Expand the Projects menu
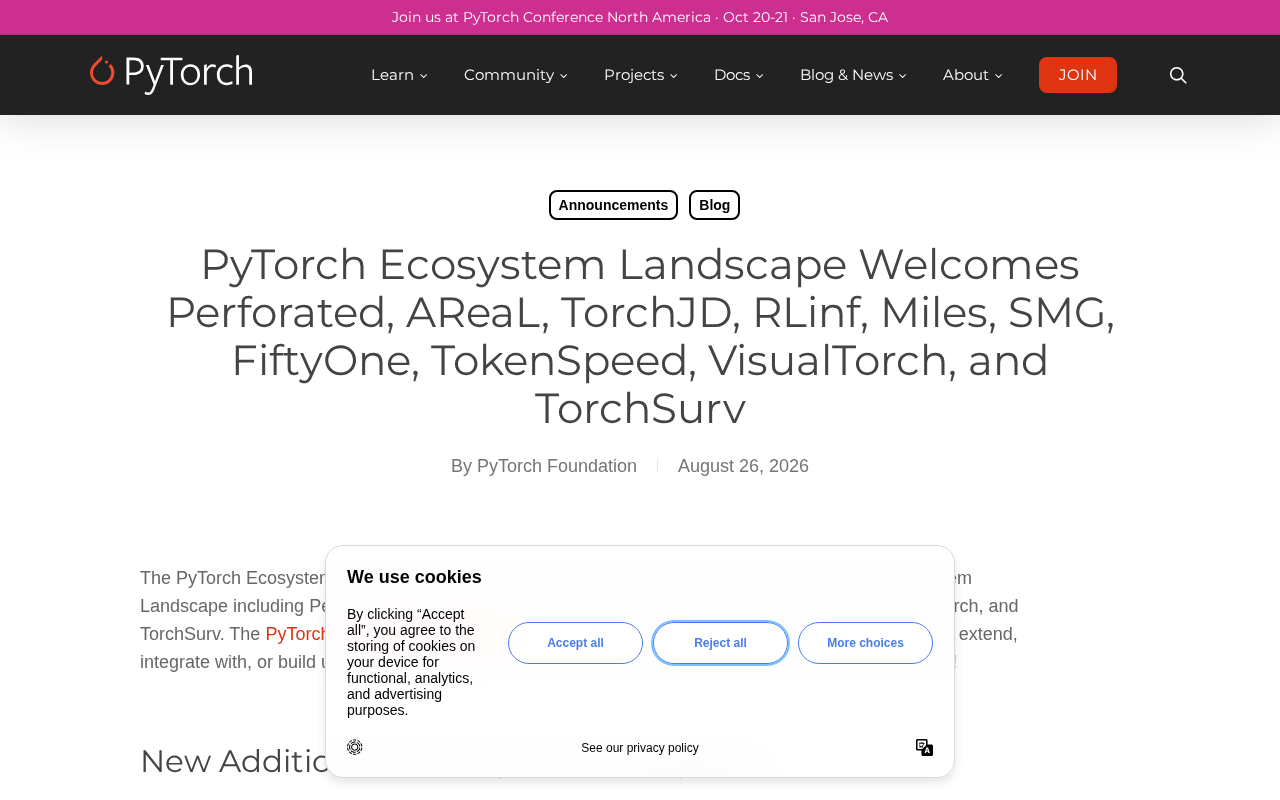Image resolution: width=1280 pixels, height=800 pixels. pos(641,75)
